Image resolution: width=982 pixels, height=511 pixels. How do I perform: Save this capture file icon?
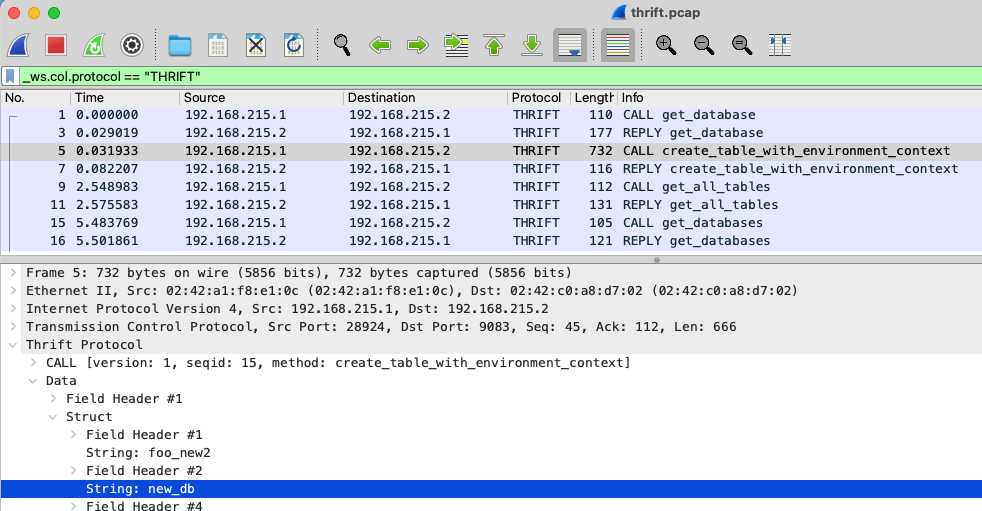[x=217, y=45]
